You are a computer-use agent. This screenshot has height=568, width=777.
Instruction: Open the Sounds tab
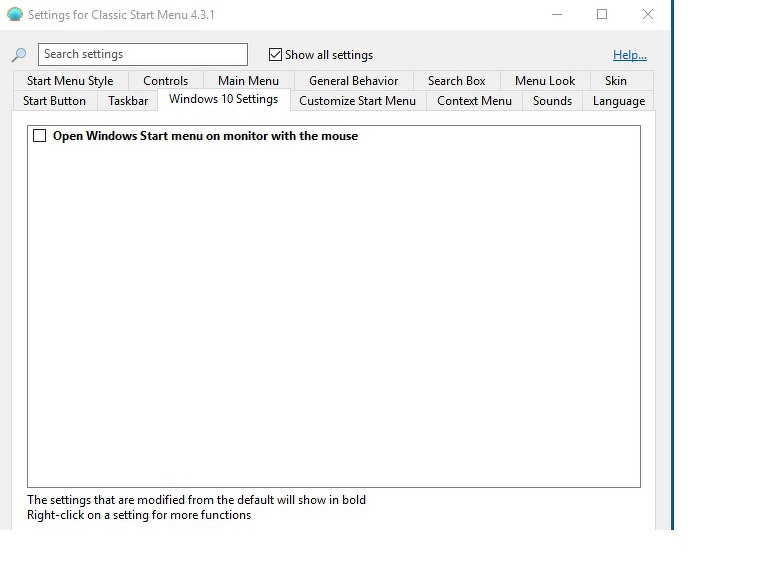point(552,101)
